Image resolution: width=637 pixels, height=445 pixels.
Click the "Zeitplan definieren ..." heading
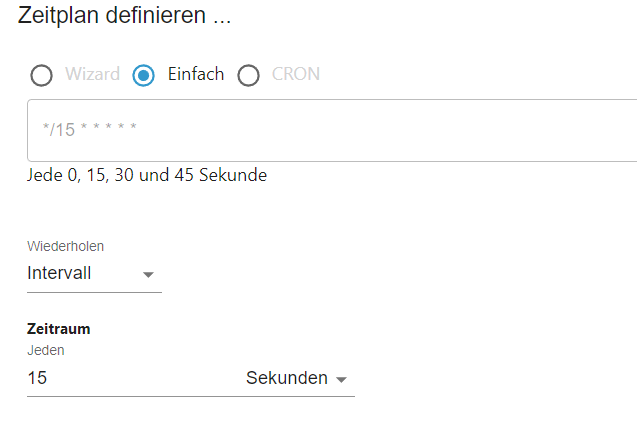125,16
